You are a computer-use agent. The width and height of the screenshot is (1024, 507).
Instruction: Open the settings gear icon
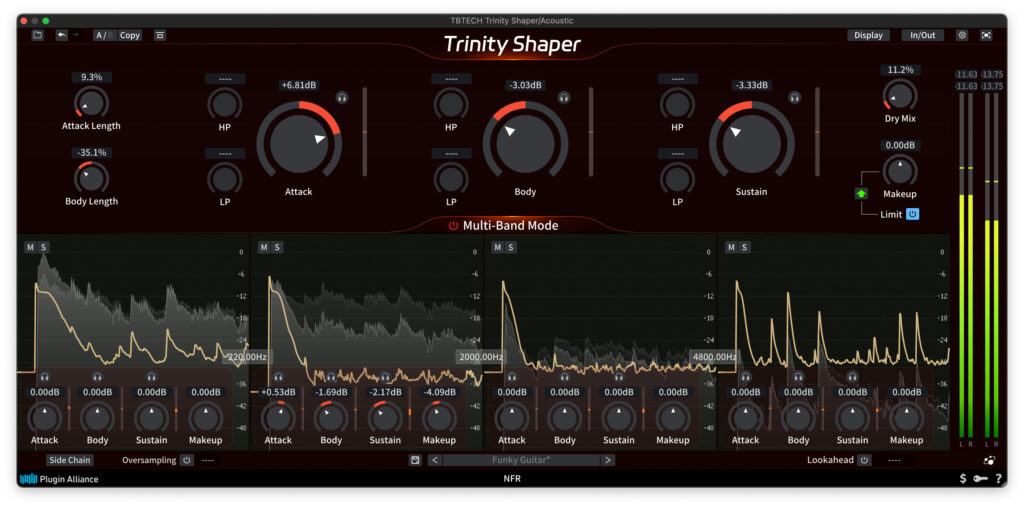[962, 35]
